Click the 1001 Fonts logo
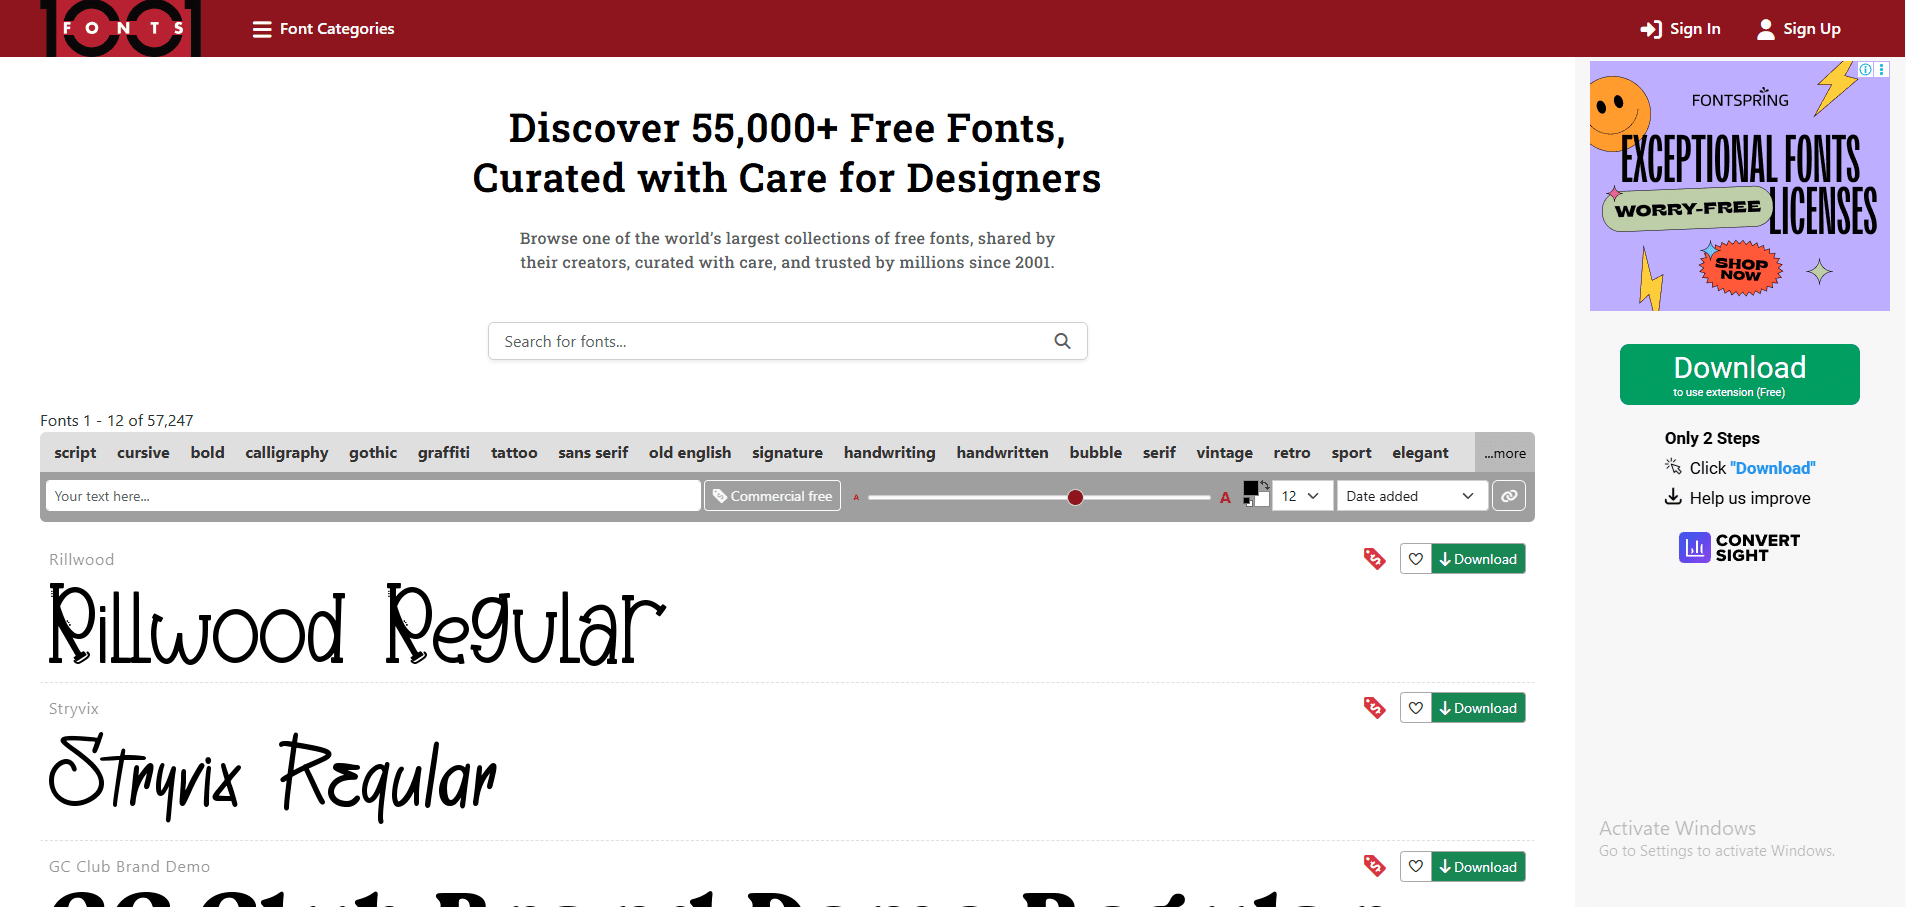Image resolution: width=1906 pixels, height=907 pixels. (x=121, y=28)
